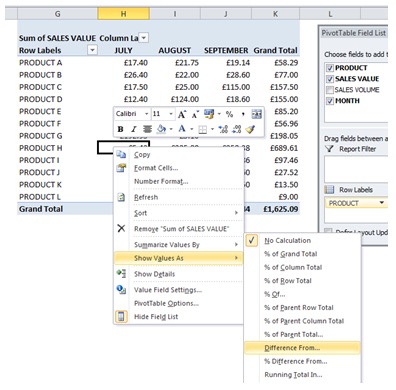396x390 pixels.
Task: Expand Summarize Values By submenu
Action: click(x=178, y=245)
